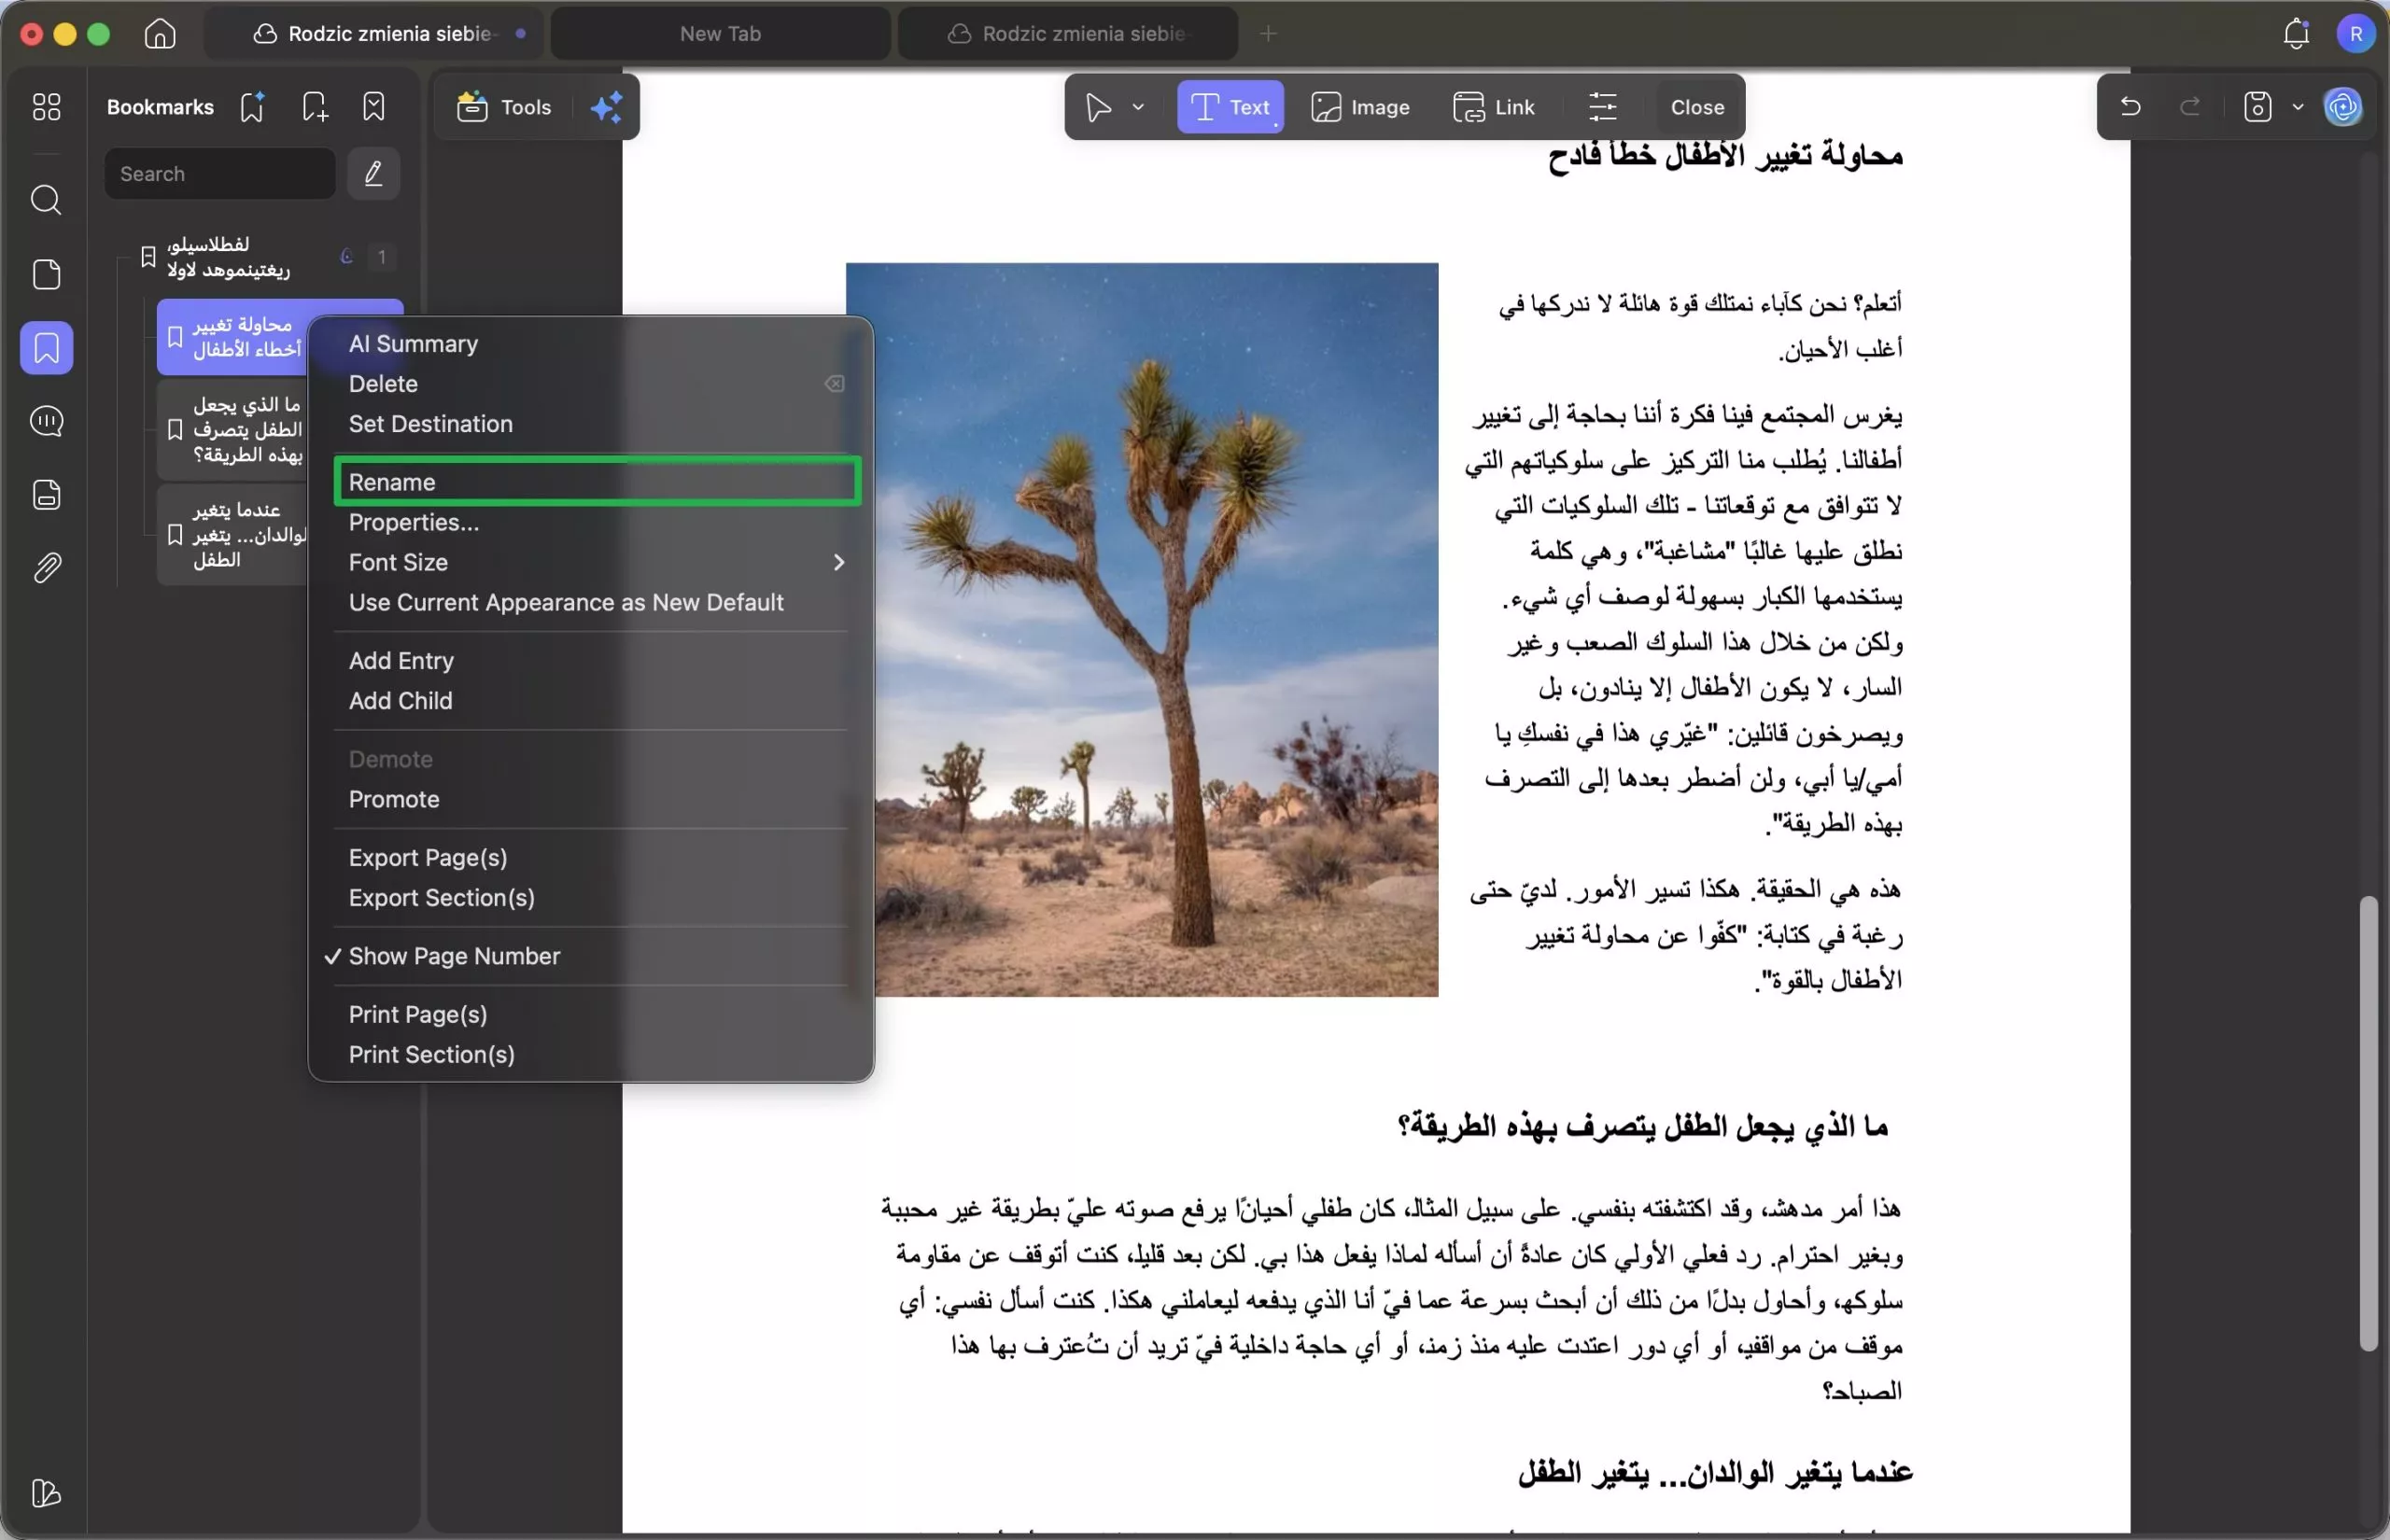This screenshot has height=1540, width=2390.
Task: Click the save snapshot icon
Action: [2257, 107]
